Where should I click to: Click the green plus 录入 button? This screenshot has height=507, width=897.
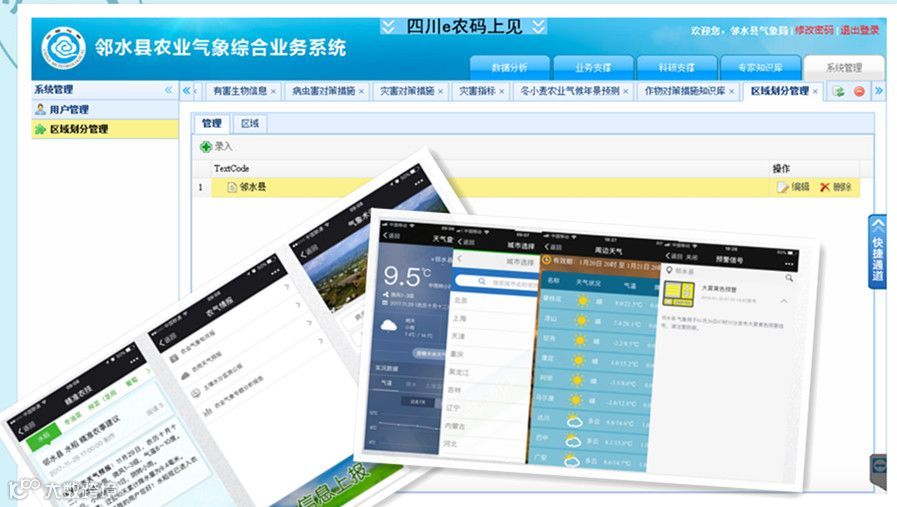pos(216,147)
